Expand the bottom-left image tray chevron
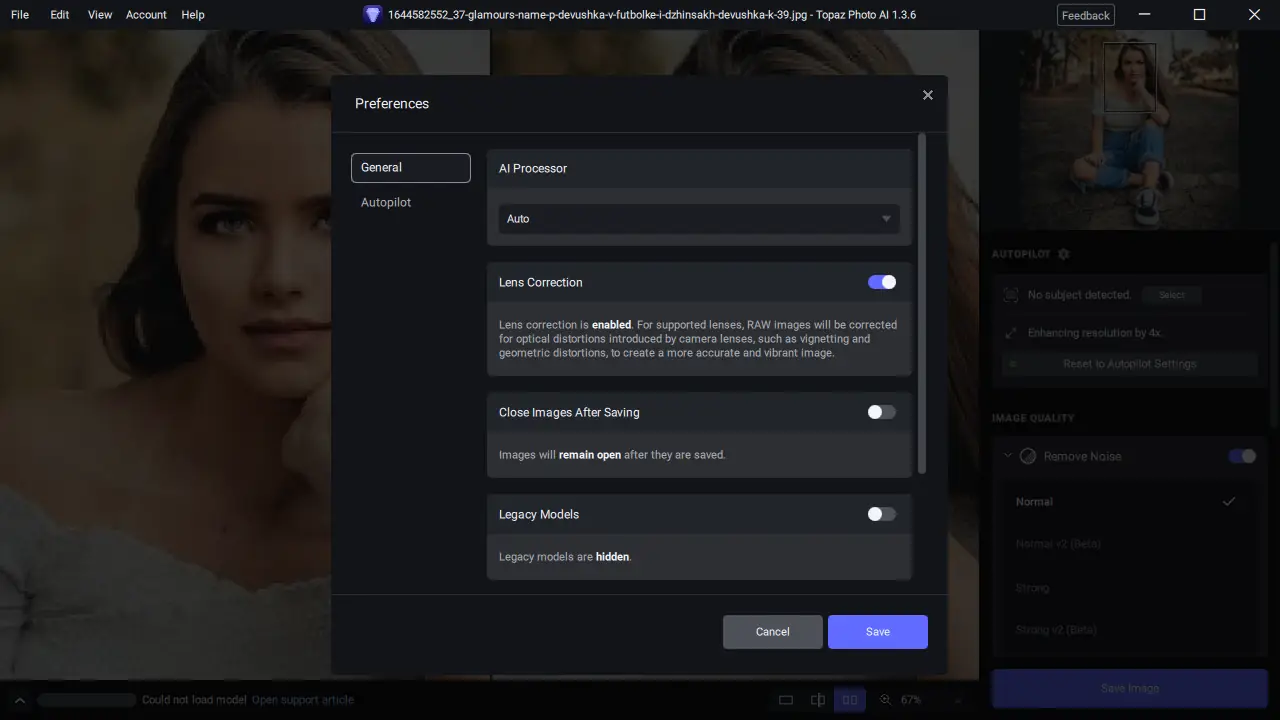1280x720 pixels. coord(19,700)
